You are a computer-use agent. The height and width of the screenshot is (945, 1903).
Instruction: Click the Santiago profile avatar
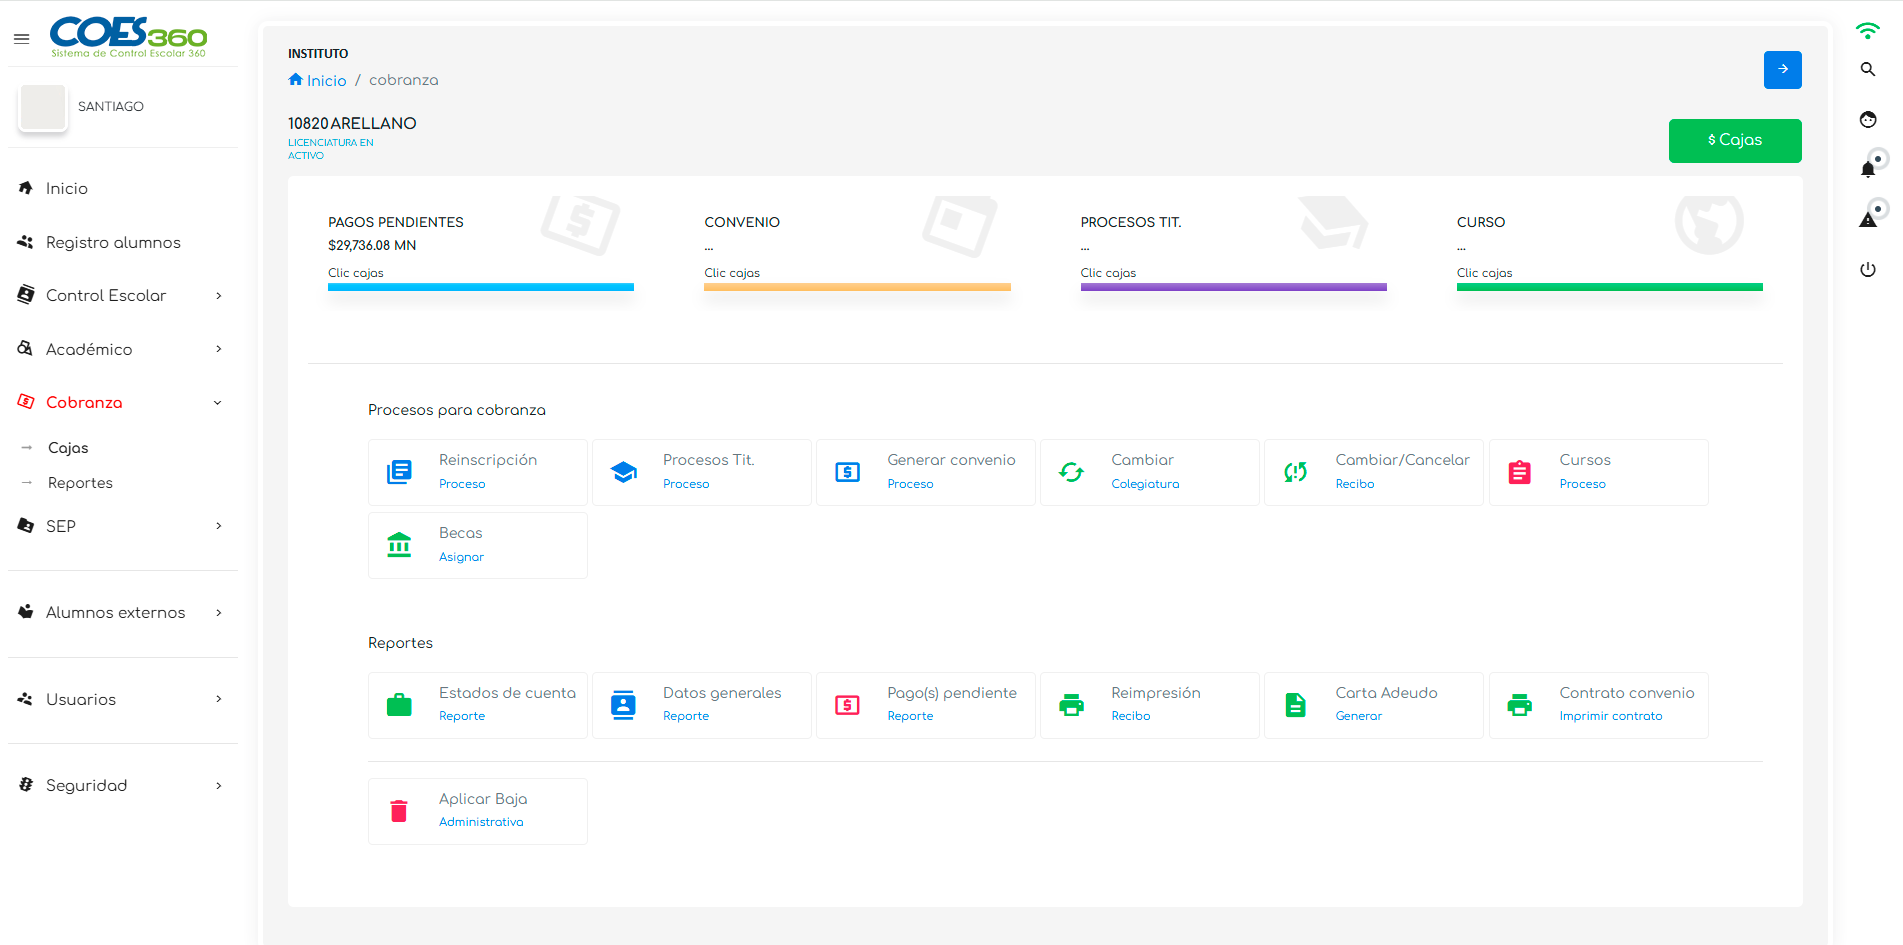(x=43, y=107)
